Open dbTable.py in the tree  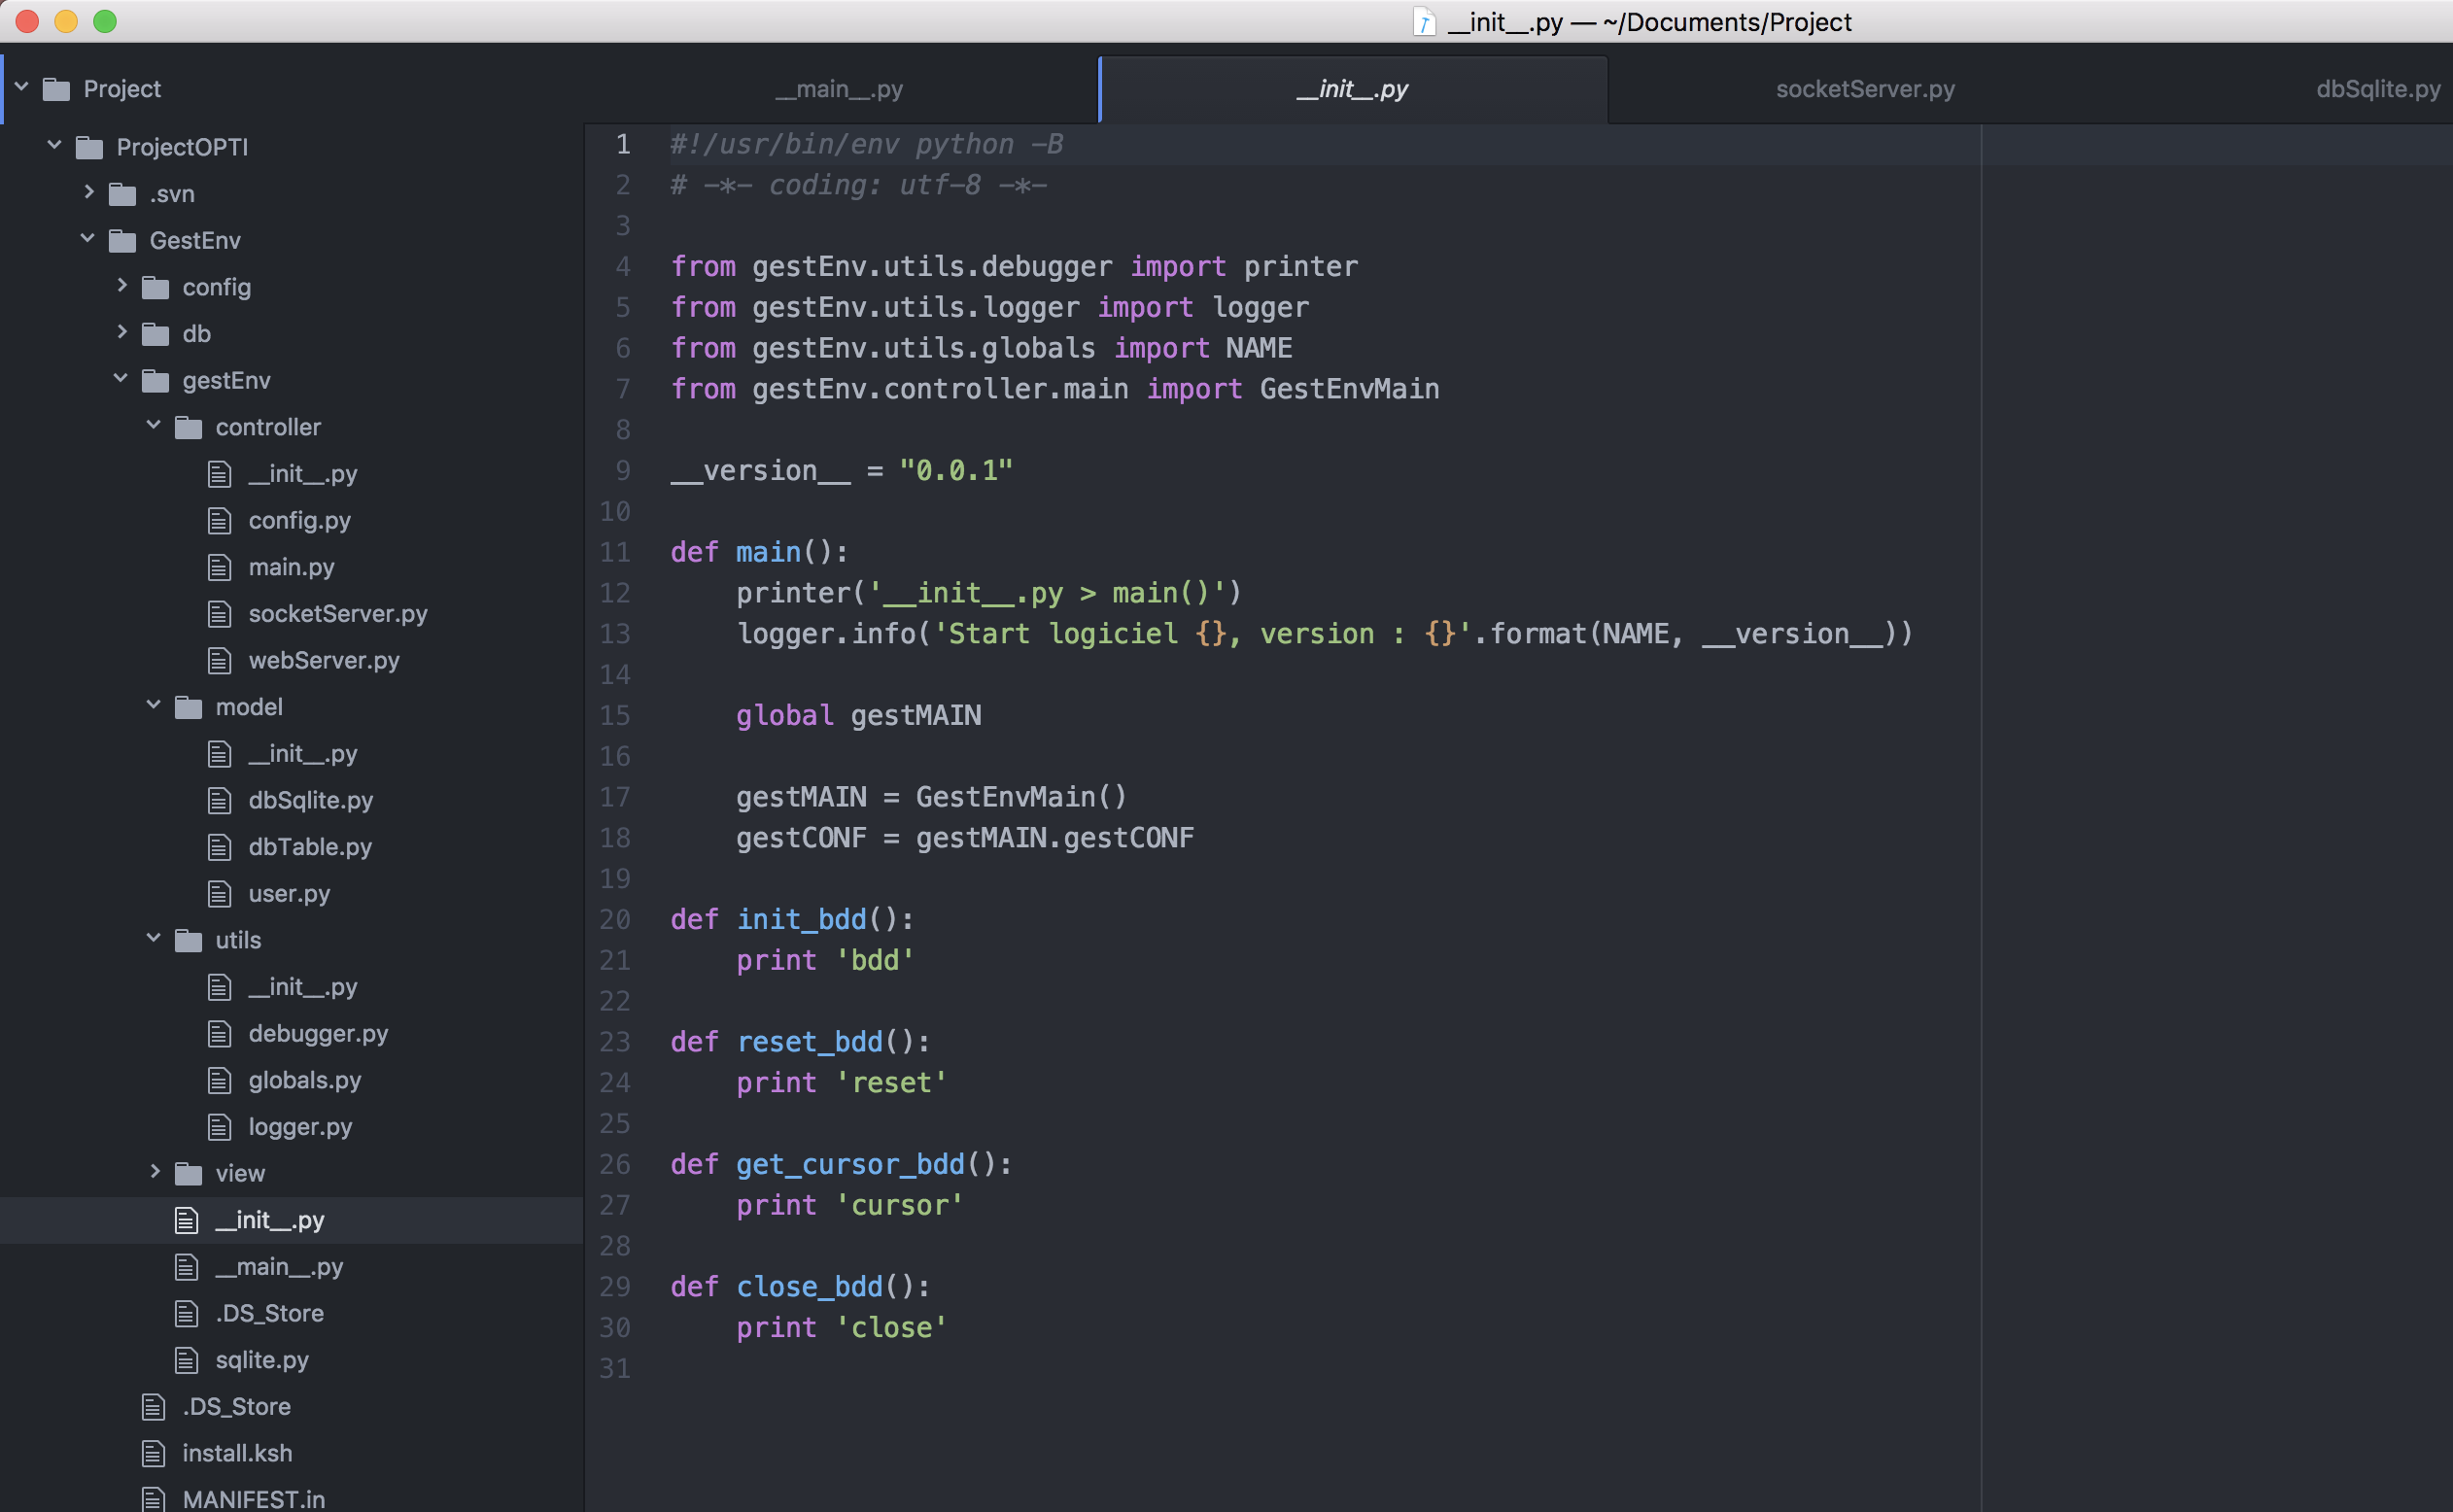click(x=310, y=847)
